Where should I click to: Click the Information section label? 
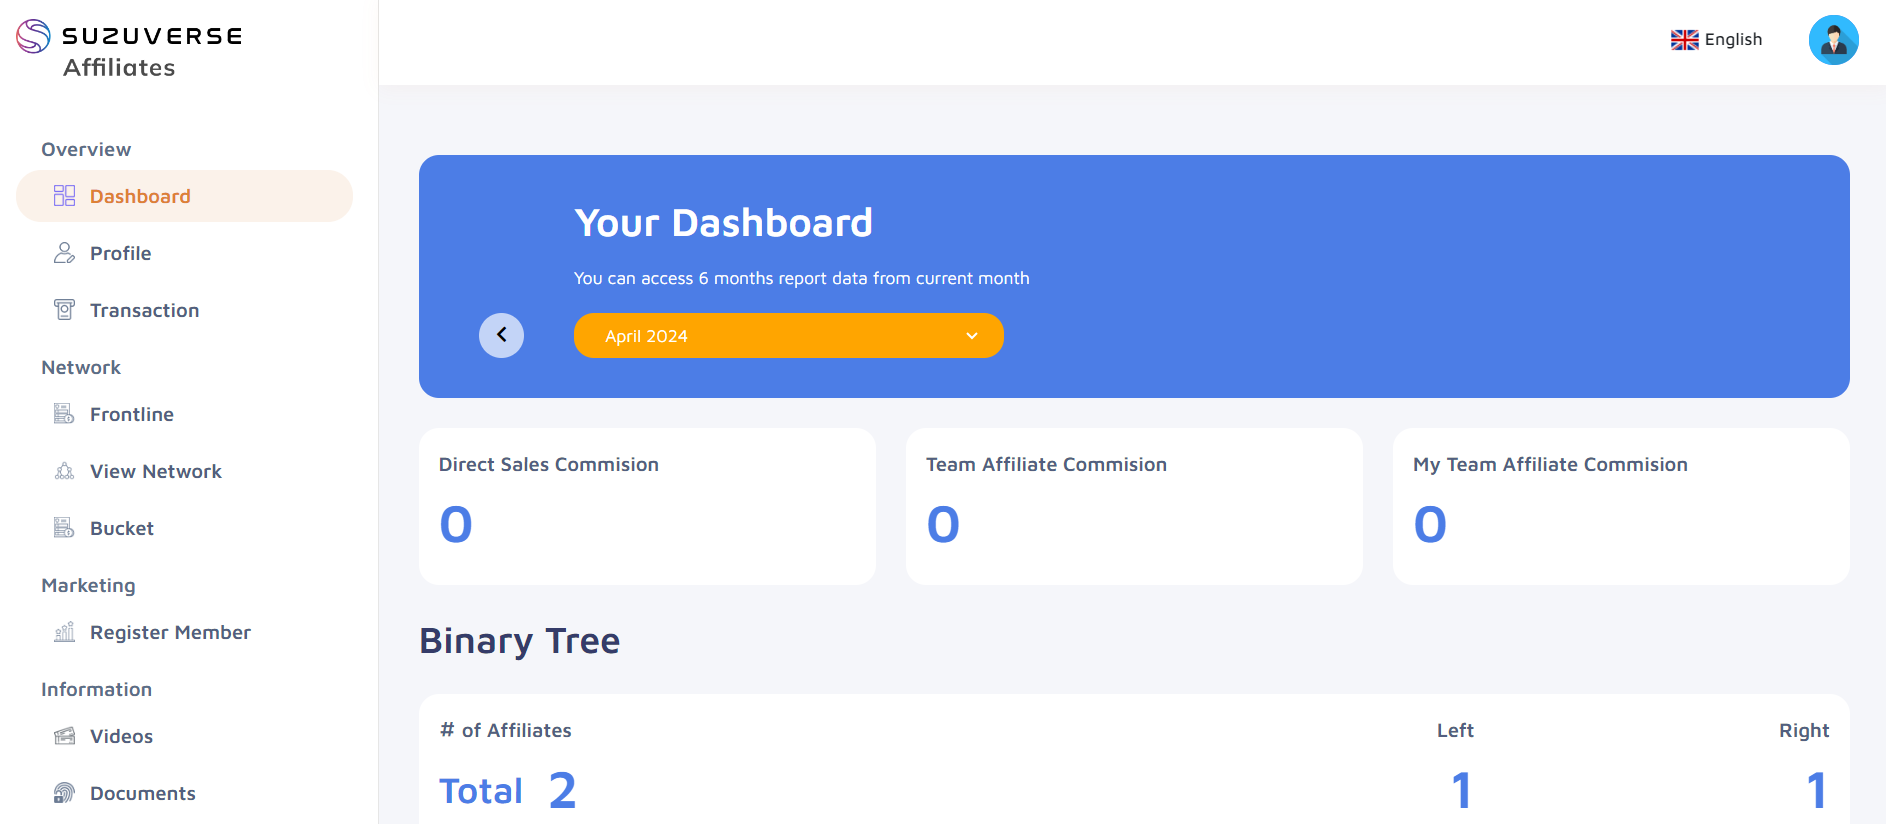pyautogui.click(x=97, y=689)
